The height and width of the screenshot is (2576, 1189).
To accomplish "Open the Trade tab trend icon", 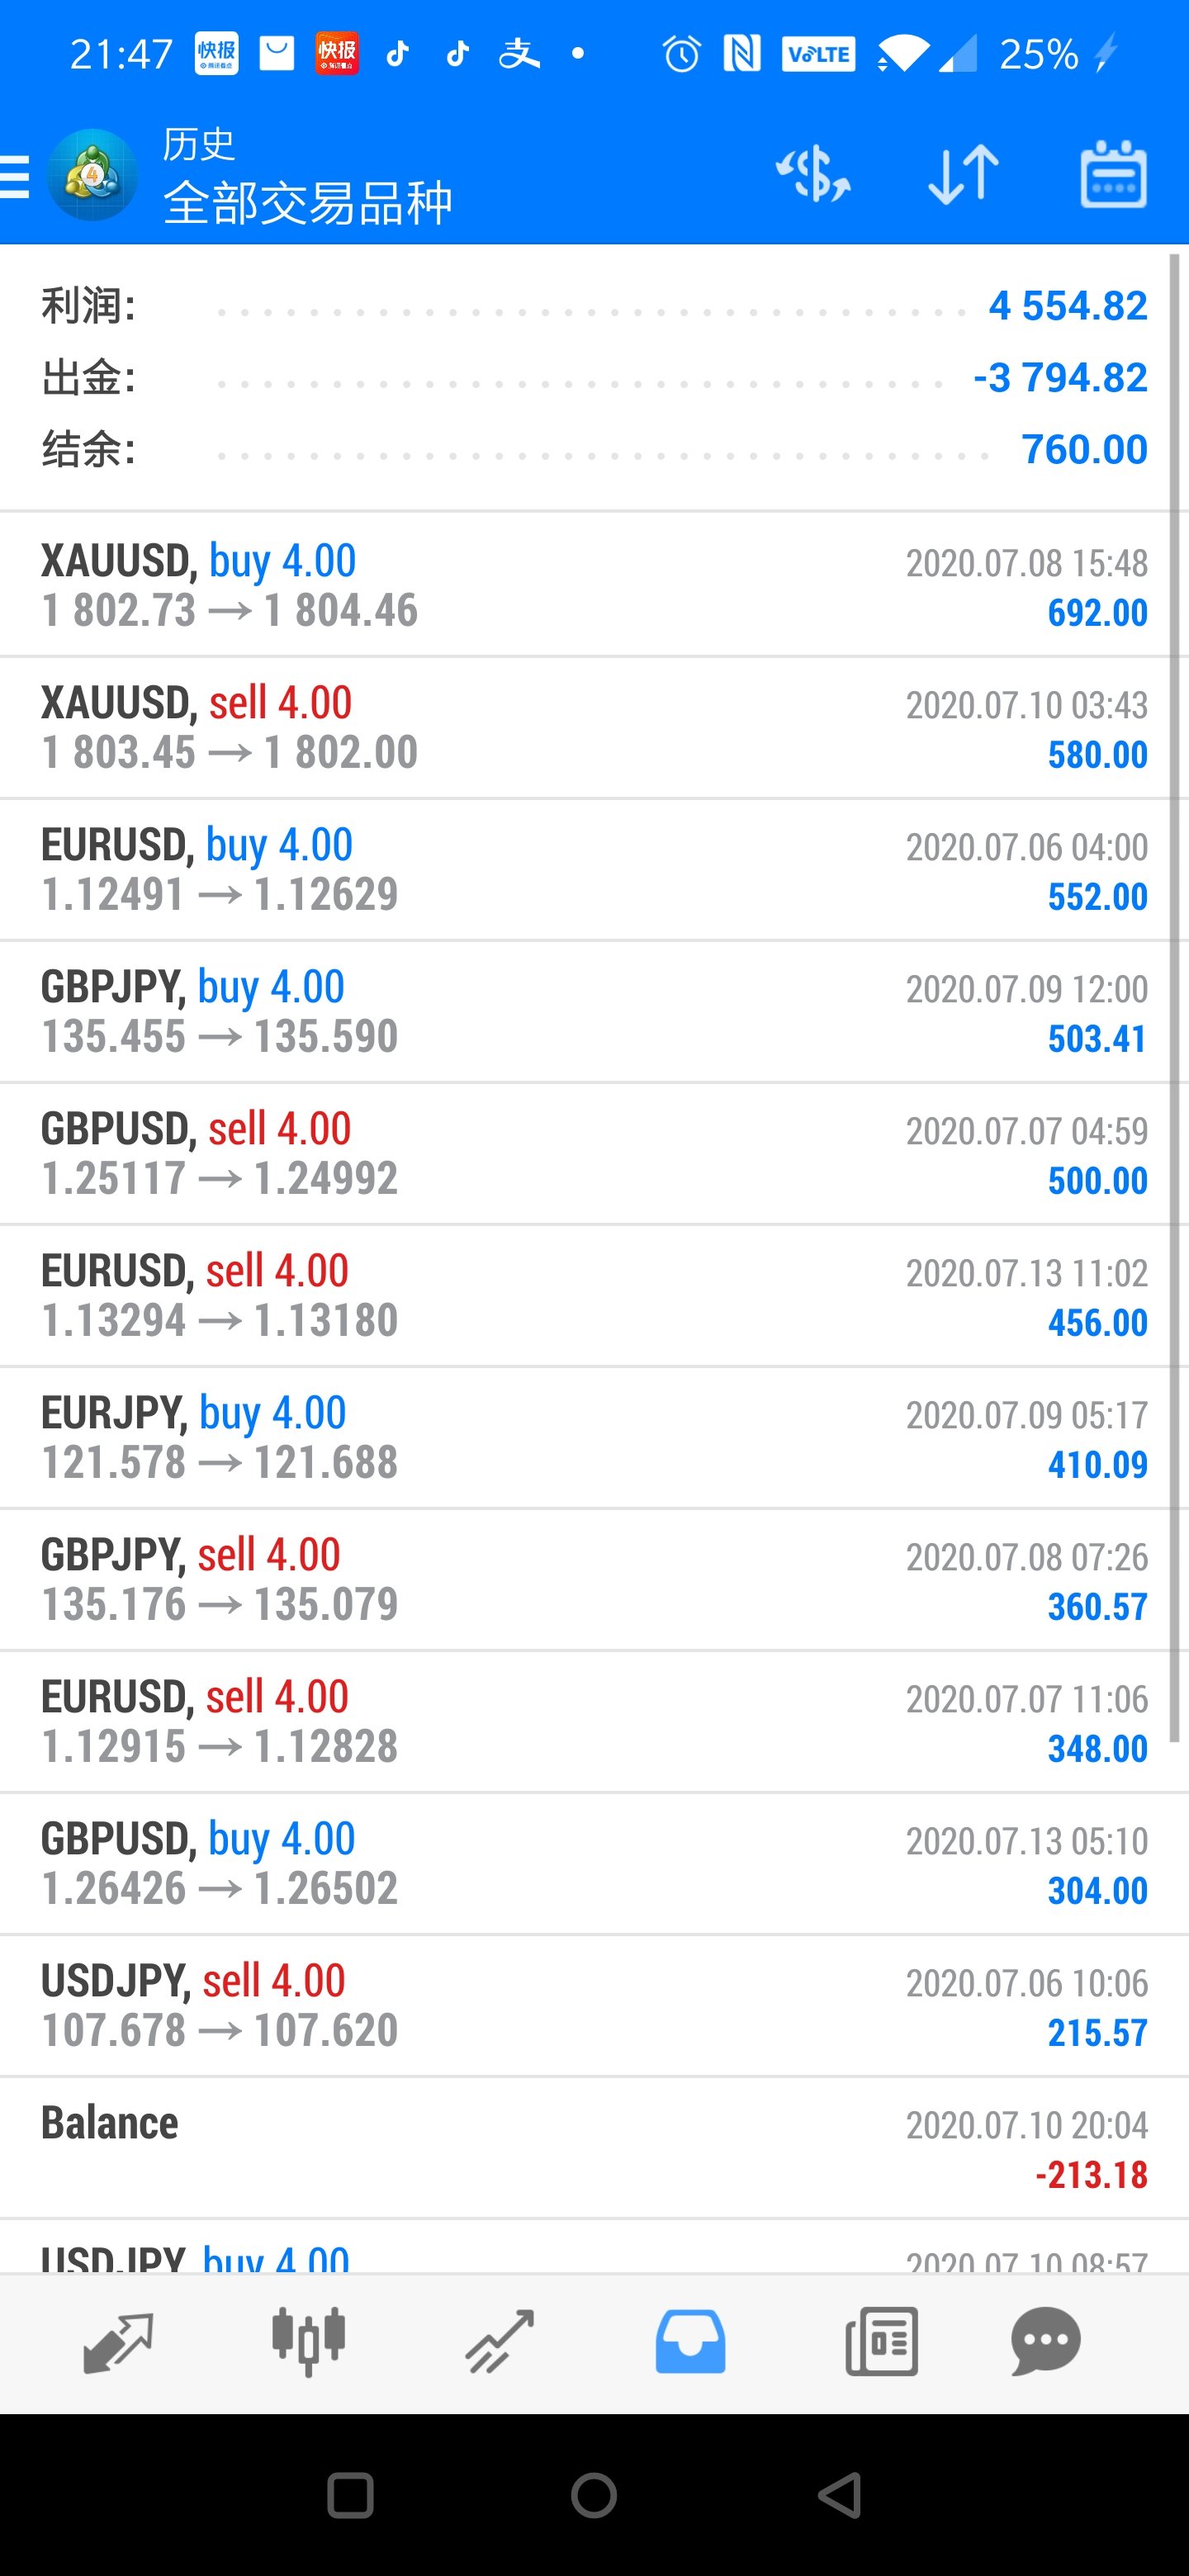I will pyautogui.click(x=499, y=2341).
